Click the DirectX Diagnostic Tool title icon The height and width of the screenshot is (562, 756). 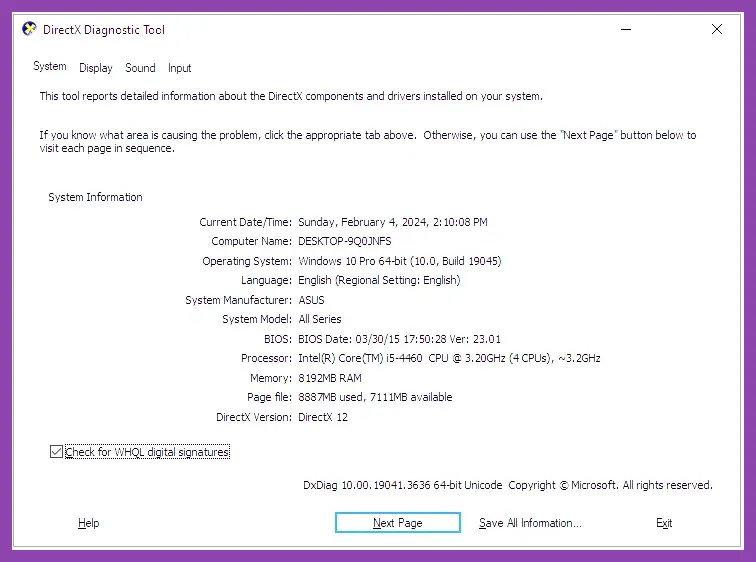tap(29, 29)
